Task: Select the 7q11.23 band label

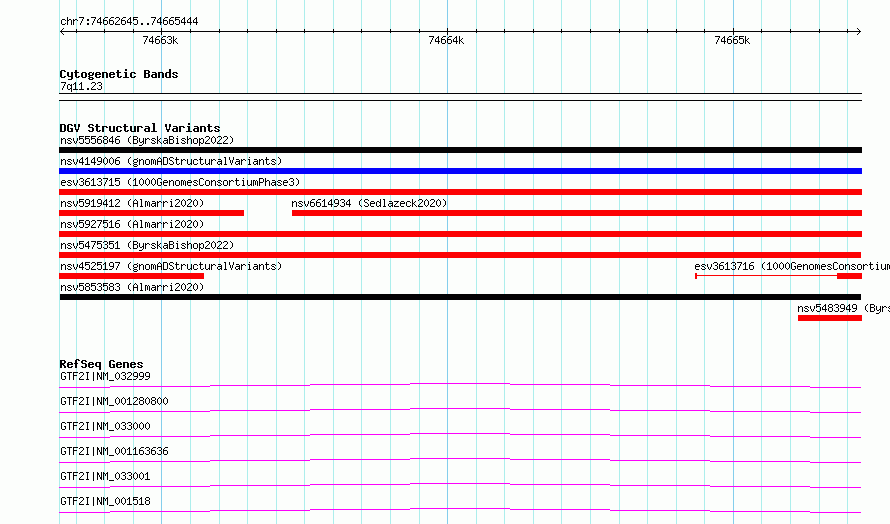Action: [x=81, y=86]
